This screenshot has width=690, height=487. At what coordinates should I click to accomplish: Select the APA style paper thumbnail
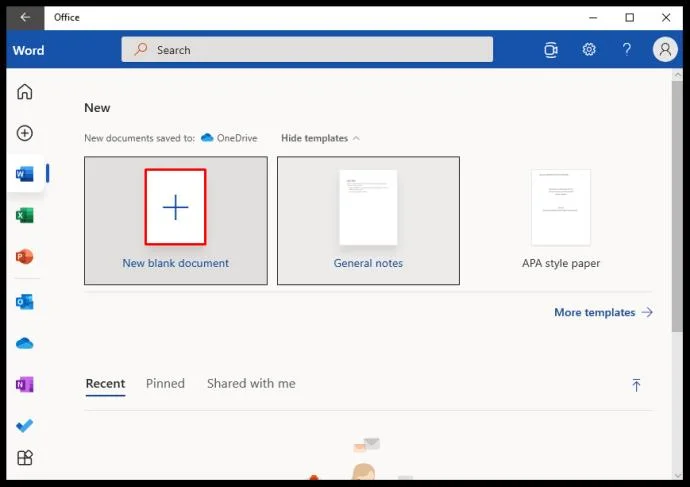click(561, 207)
